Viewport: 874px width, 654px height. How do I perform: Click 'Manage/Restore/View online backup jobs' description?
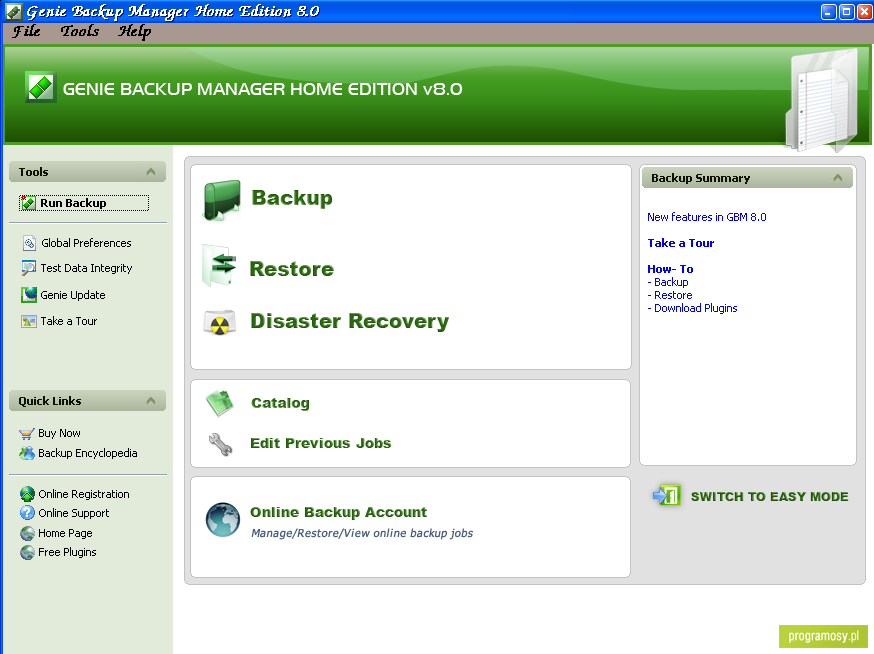[x=362, y=533]
